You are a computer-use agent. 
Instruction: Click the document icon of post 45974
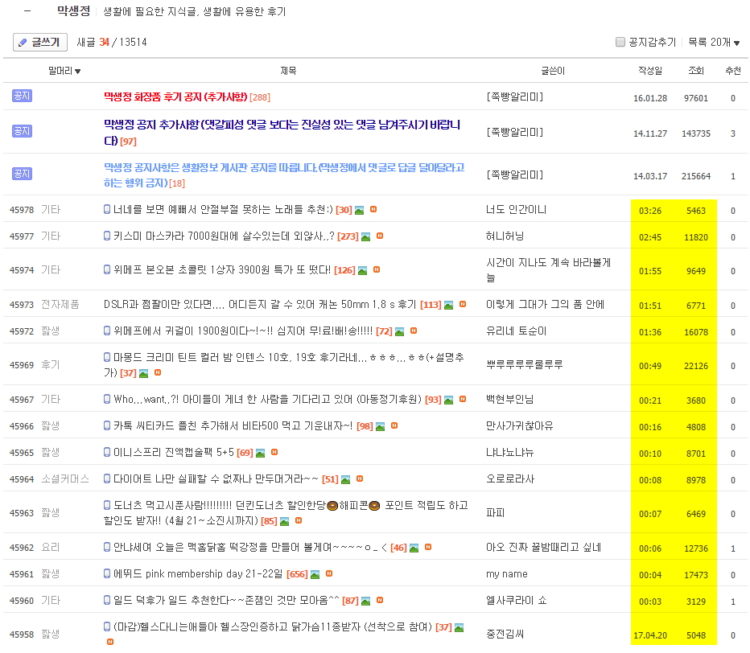[107, 269]
